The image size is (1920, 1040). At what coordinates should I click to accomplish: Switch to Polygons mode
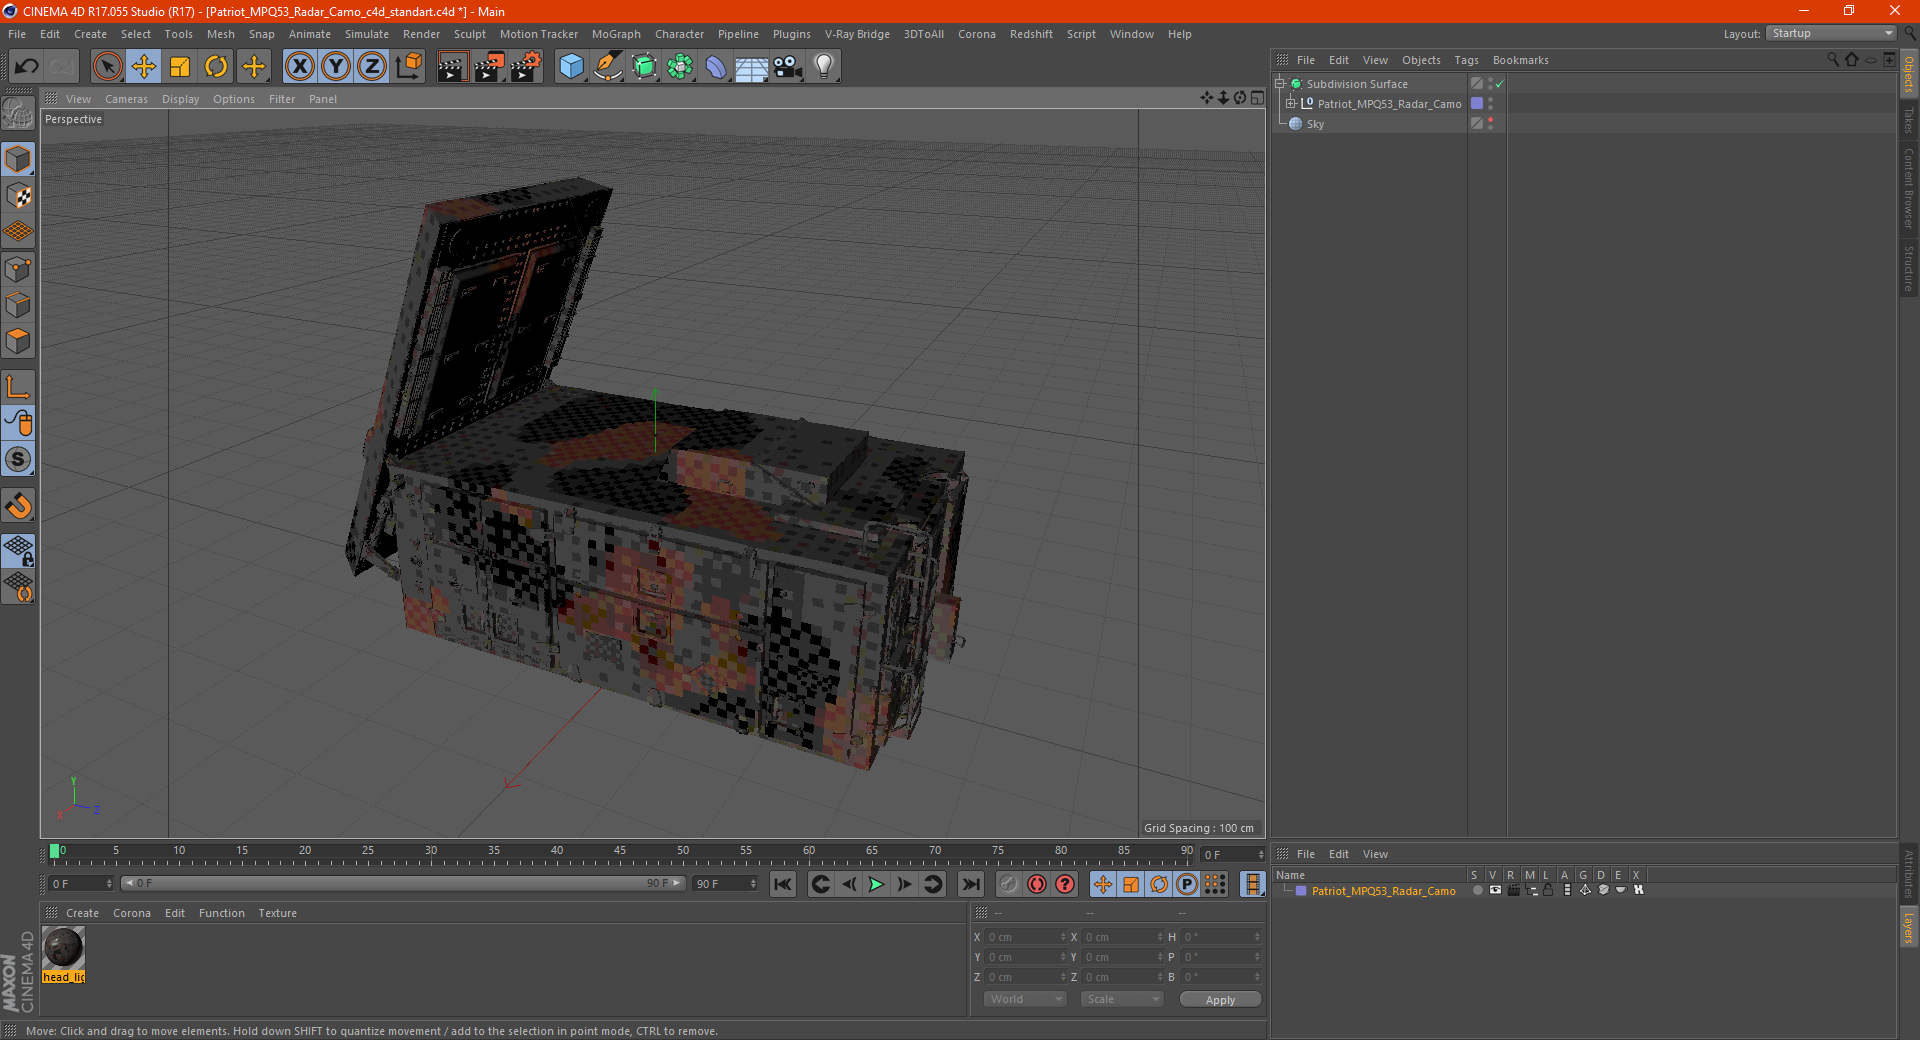(18, 341)
